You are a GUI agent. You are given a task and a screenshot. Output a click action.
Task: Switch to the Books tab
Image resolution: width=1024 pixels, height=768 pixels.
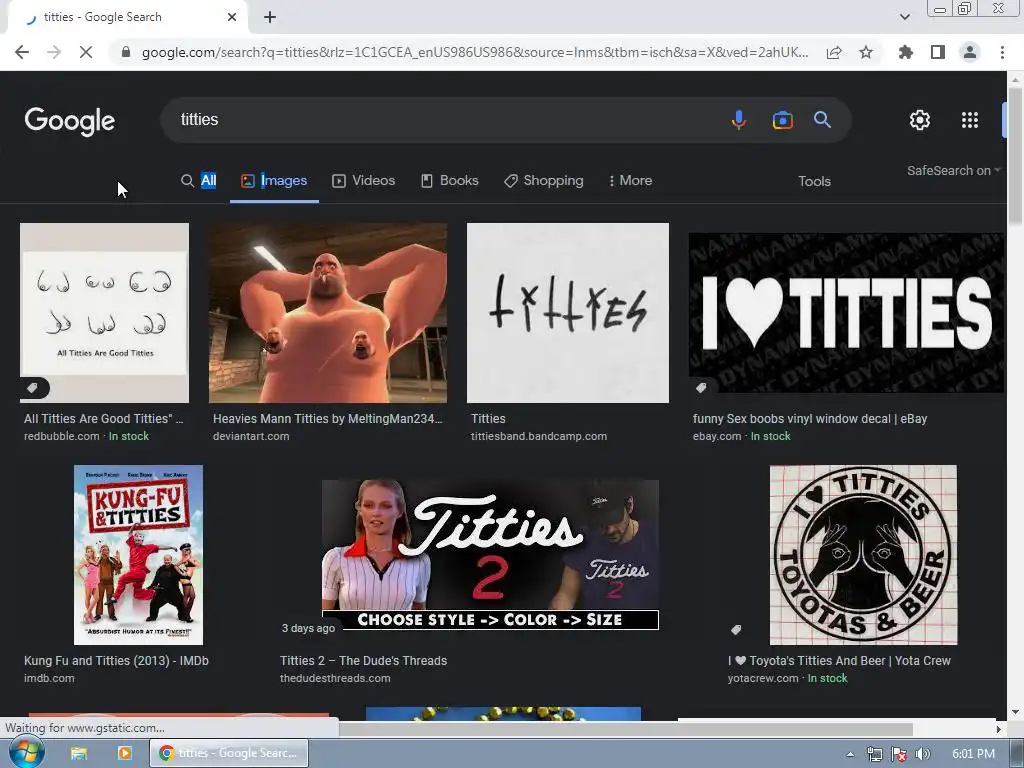coord(450,181)
